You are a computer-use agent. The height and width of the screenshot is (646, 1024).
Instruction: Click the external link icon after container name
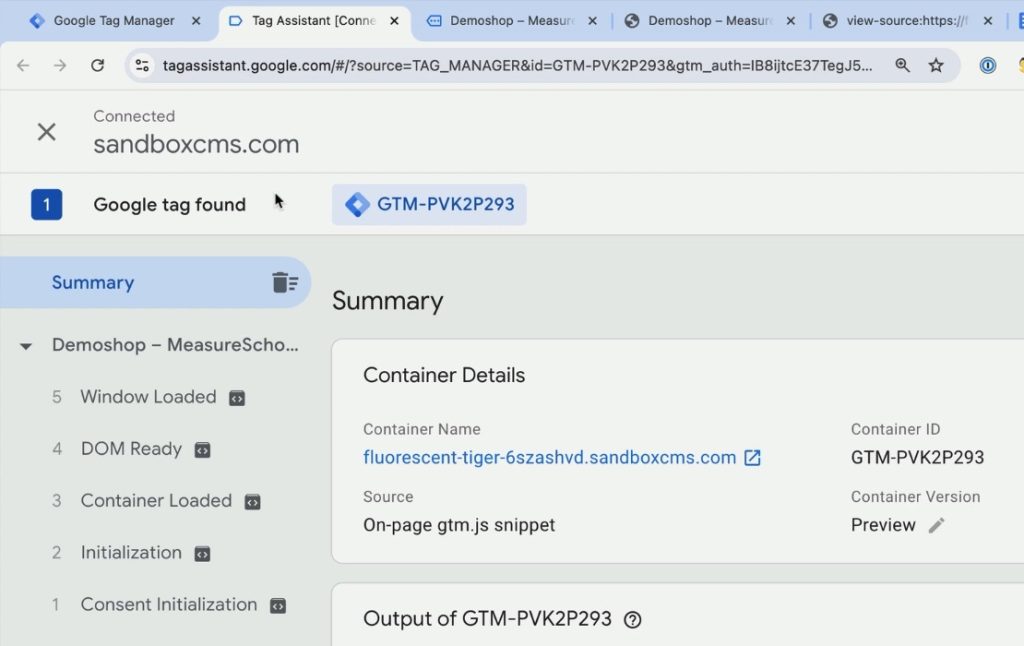point(752,457)
